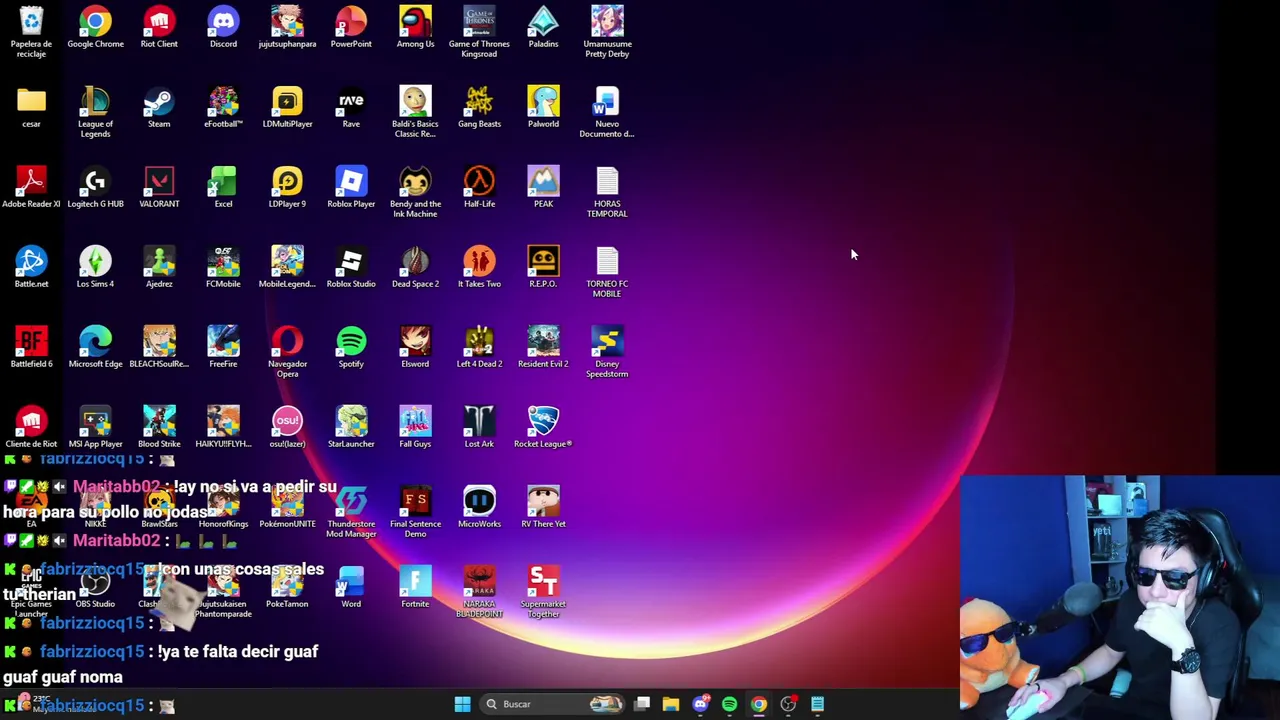Open OBS Studio from the taskbar
Image resolution: width=1280 pixels, height=720 pixels.
788,704
